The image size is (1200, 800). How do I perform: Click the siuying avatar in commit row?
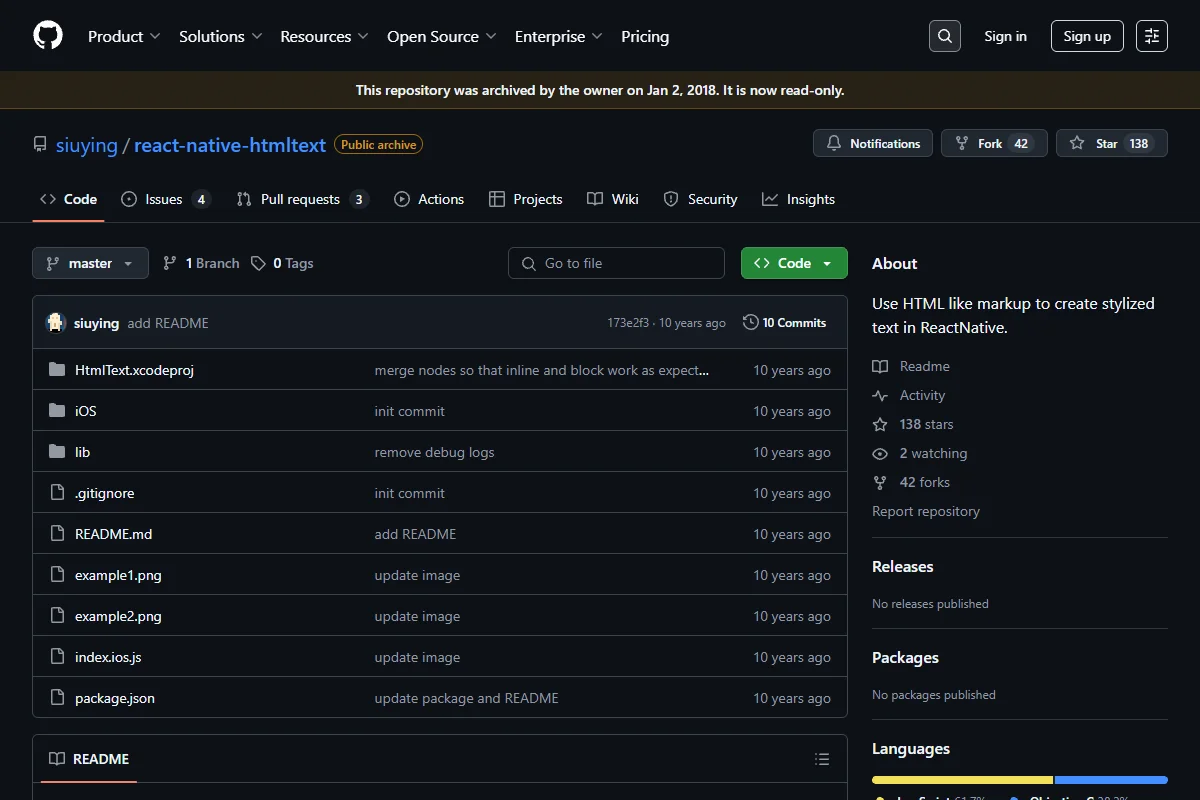[56, 323]
